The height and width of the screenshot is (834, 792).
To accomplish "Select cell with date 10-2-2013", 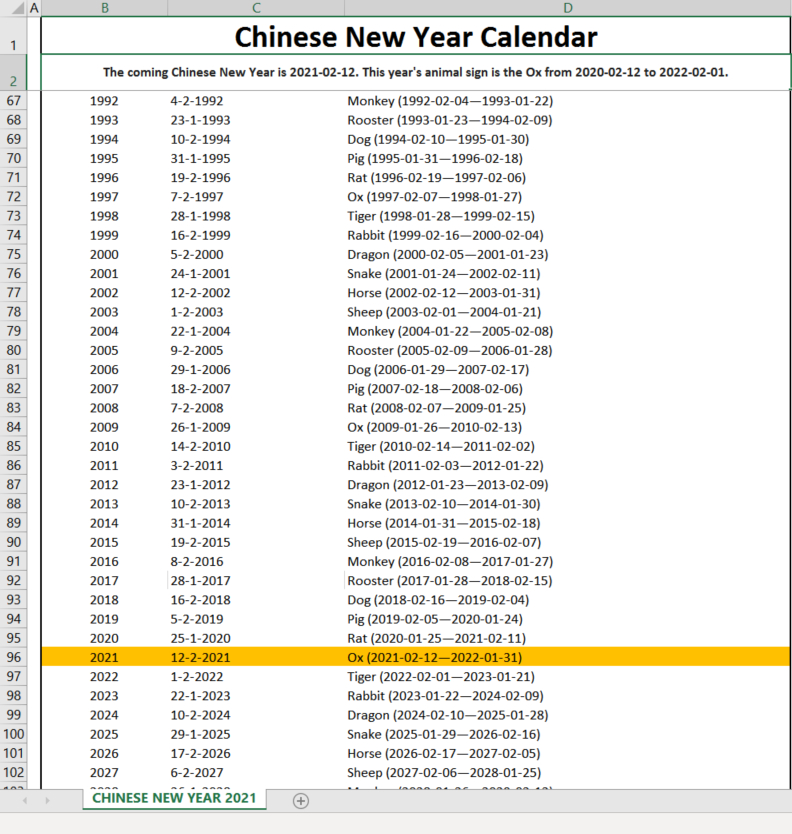I will point(256,503).
